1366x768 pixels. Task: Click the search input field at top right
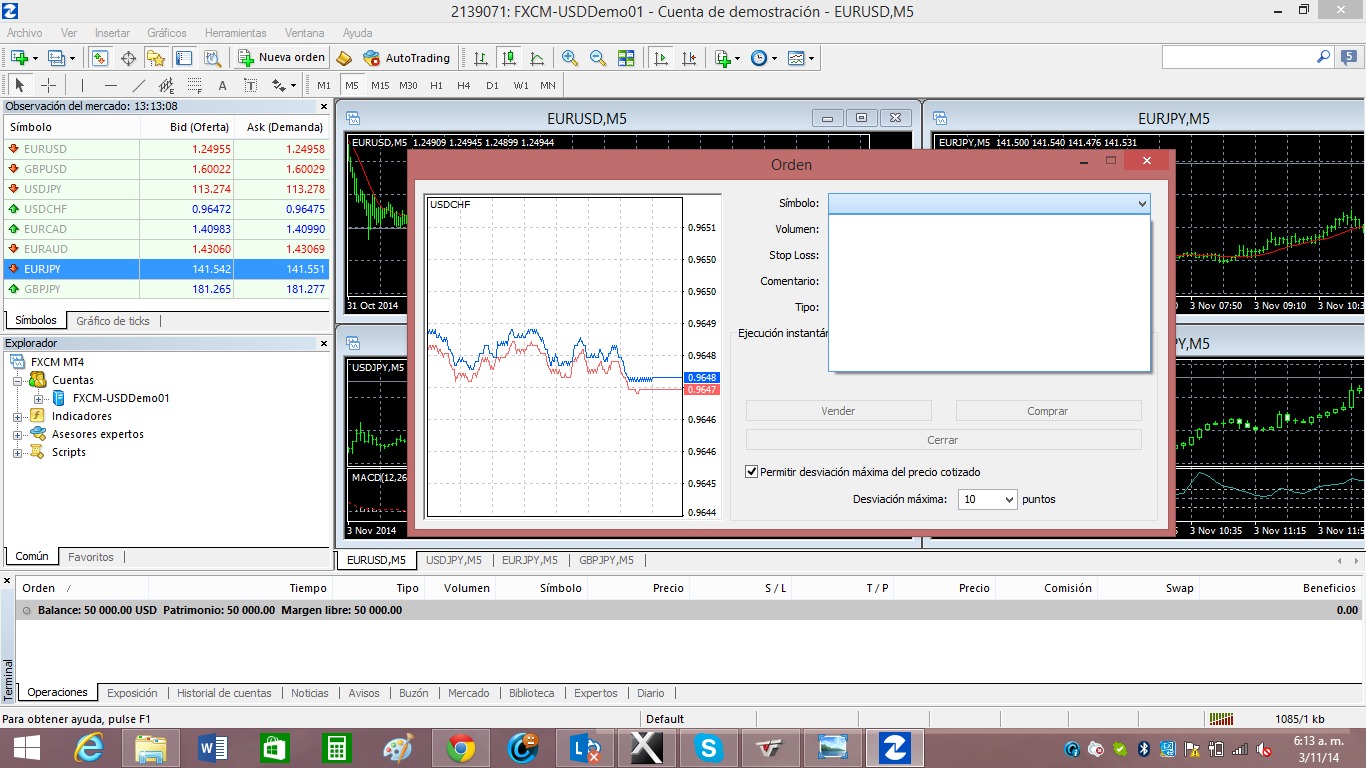click(1238, 58)
